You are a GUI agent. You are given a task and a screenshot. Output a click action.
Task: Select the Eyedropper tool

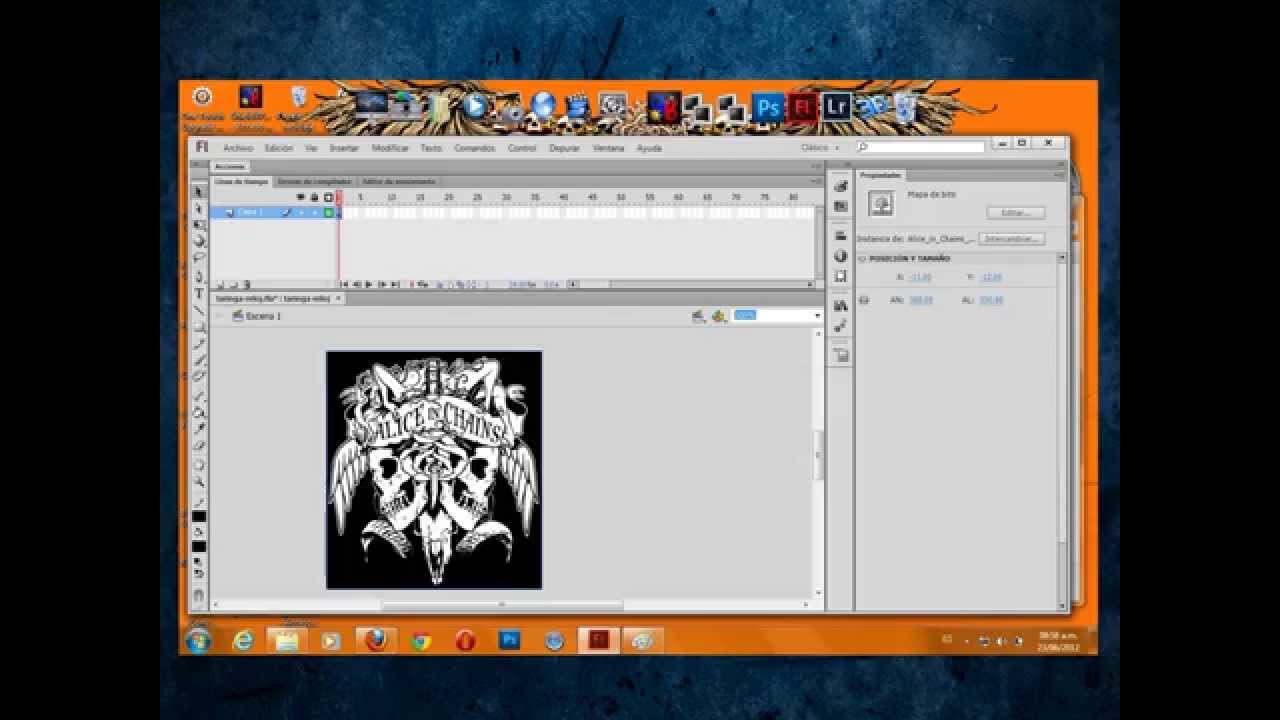199,427
